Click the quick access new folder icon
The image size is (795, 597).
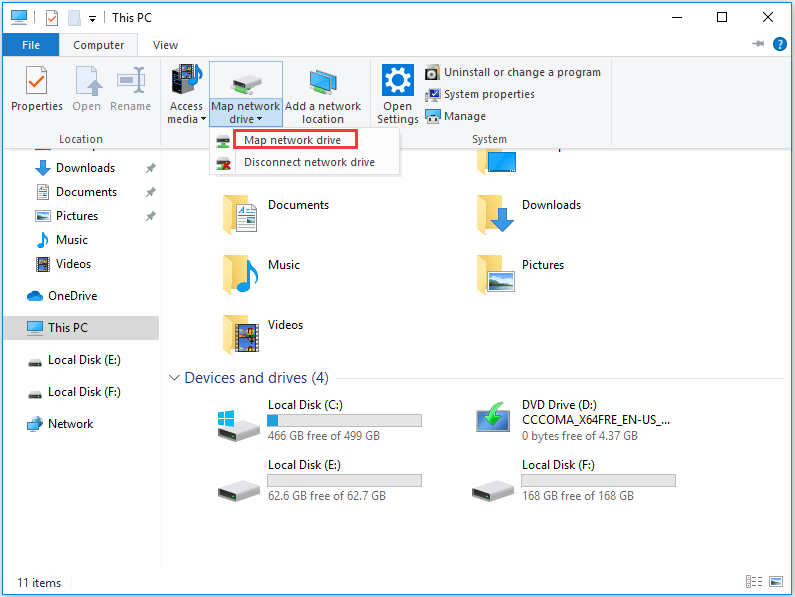tap(75, 18)
